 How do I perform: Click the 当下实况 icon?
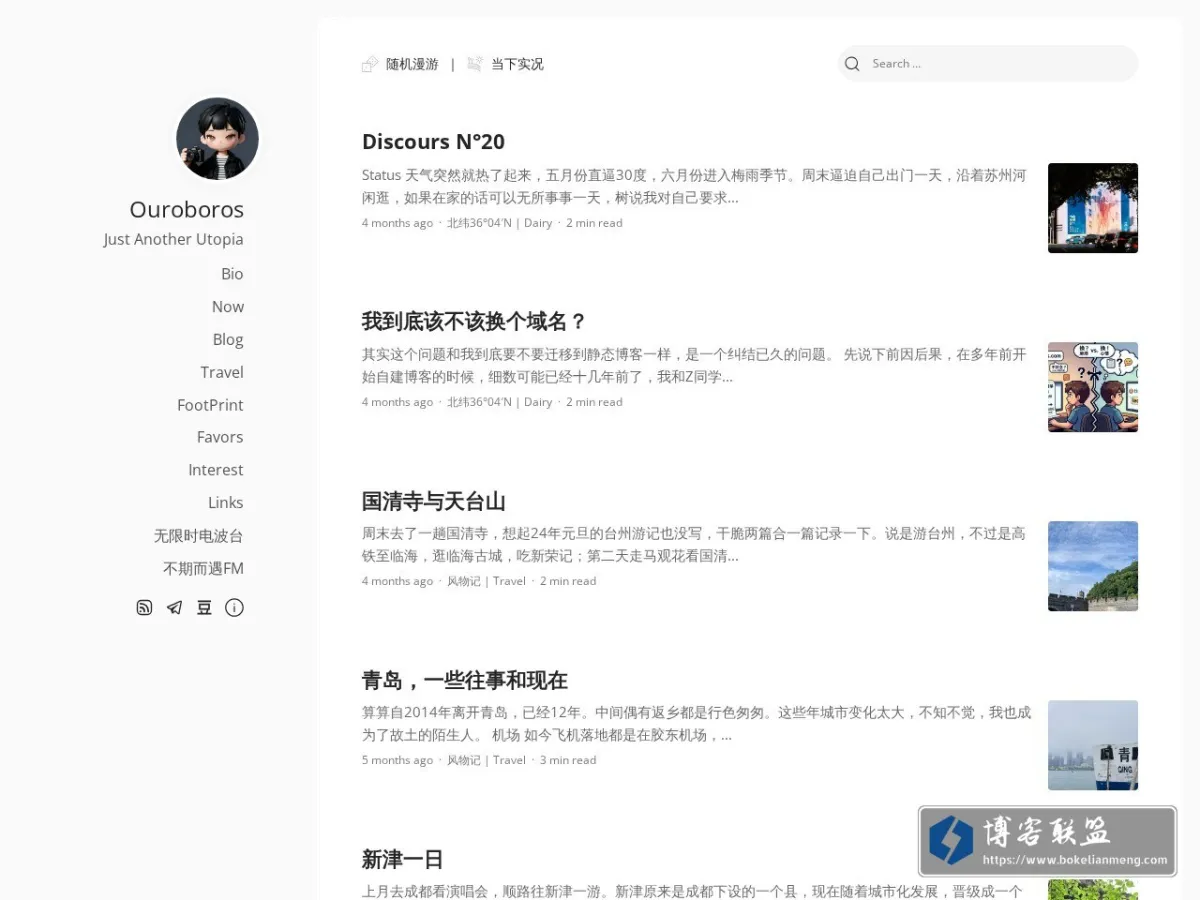(x=475, y=64)
